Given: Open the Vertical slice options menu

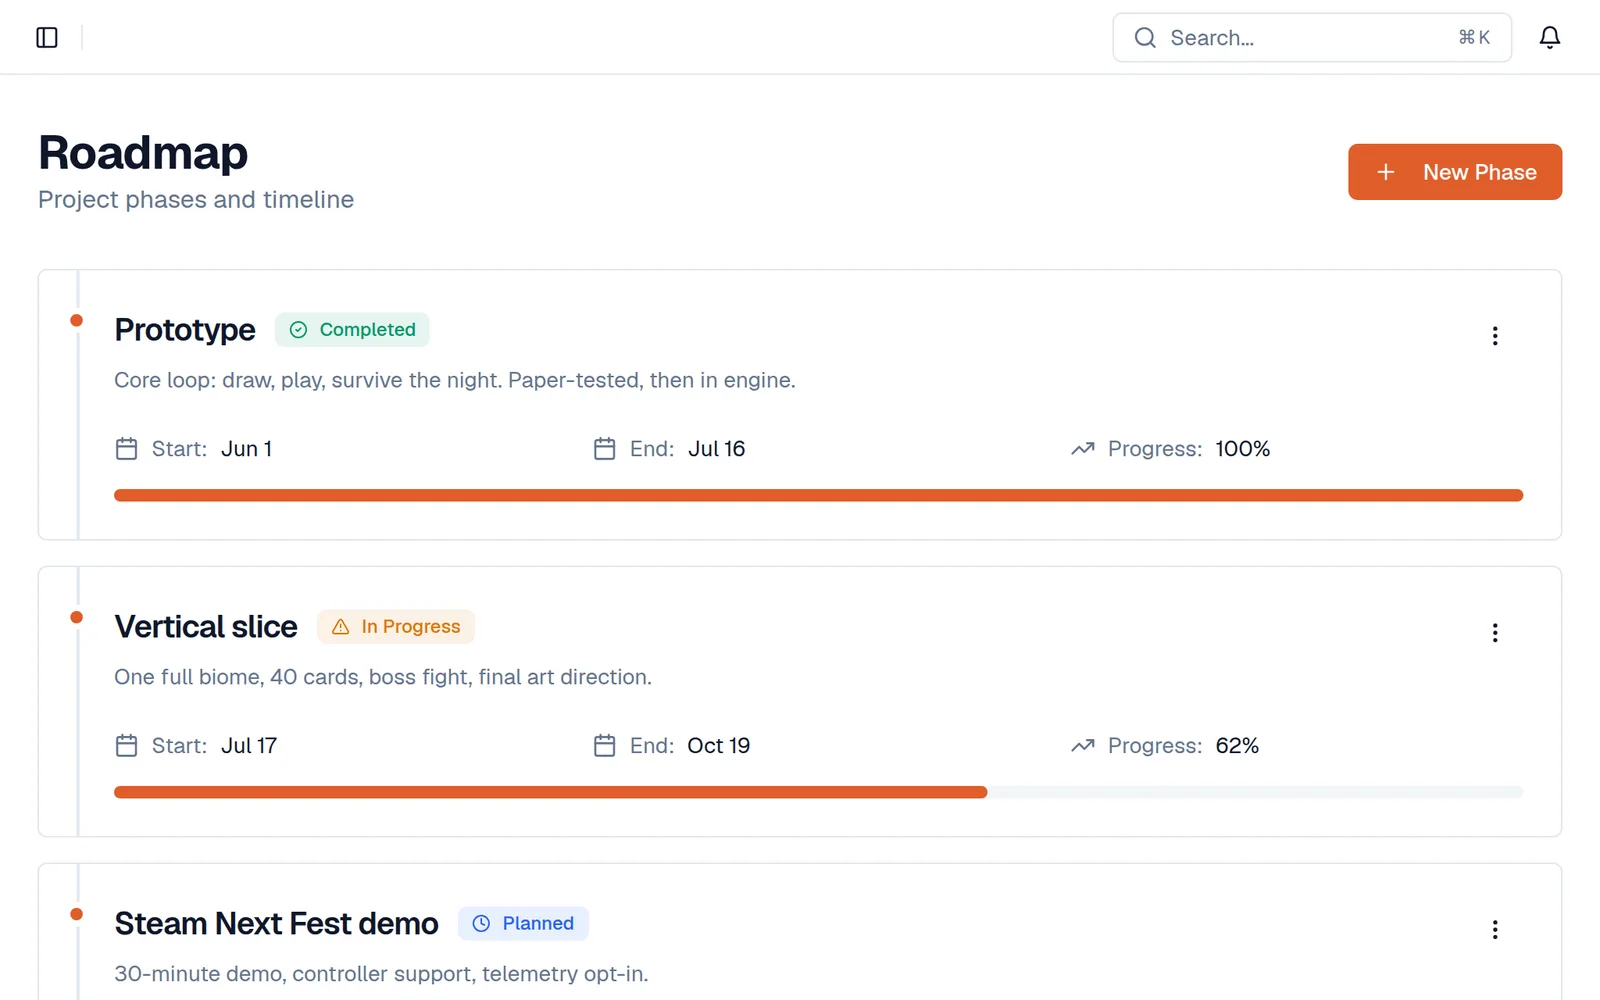Looking at the screenshot, I should coord(1495,633).
